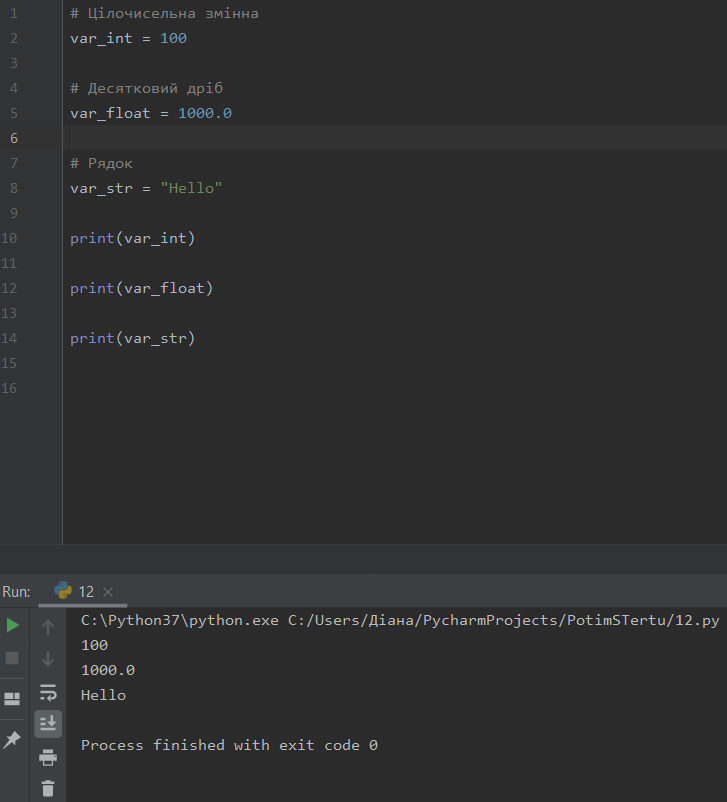This screenshot has width=727, height=802.
Task: Open the Restore Layout icon
Action: tap(13, 698)
